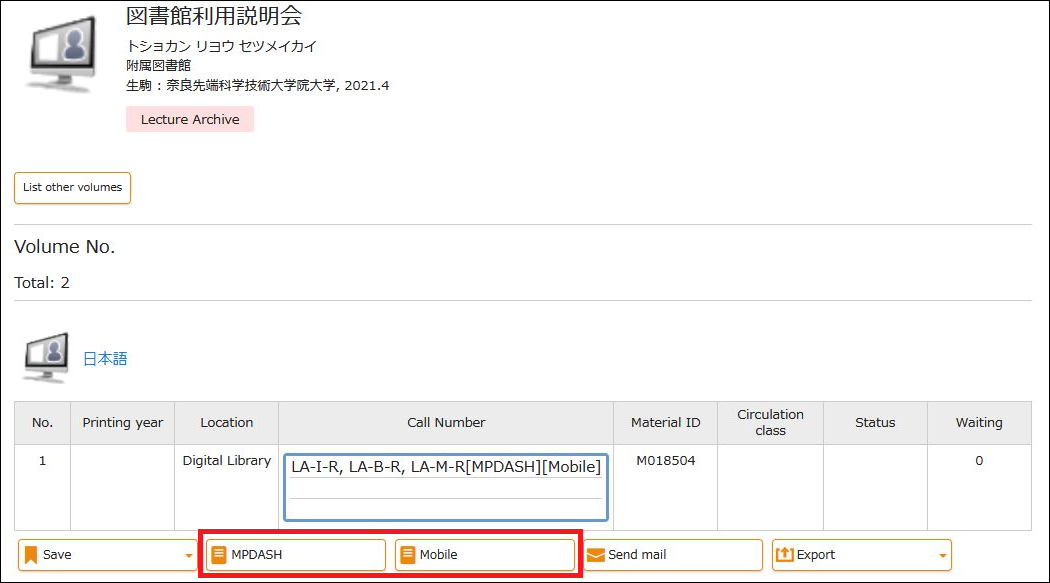Click the 附属図書館 author text
The height and width of the screenshot is (583, 1050).
[x=158, y=66]
